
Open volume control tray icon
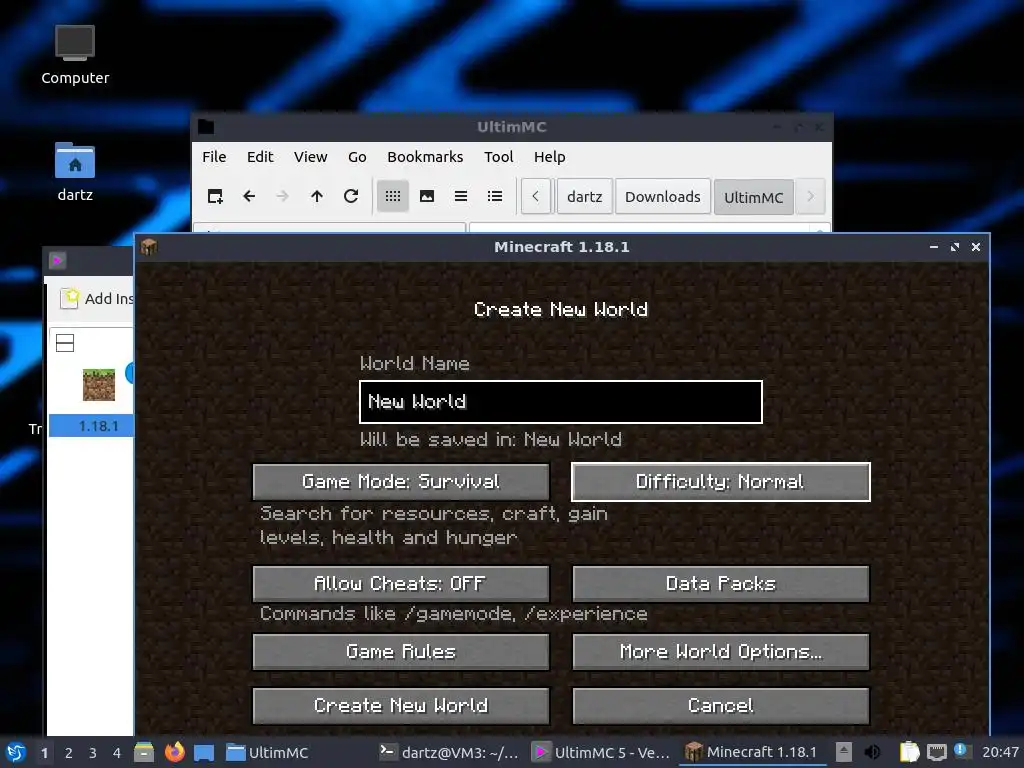pyautogui.click(x=872, y=752)
